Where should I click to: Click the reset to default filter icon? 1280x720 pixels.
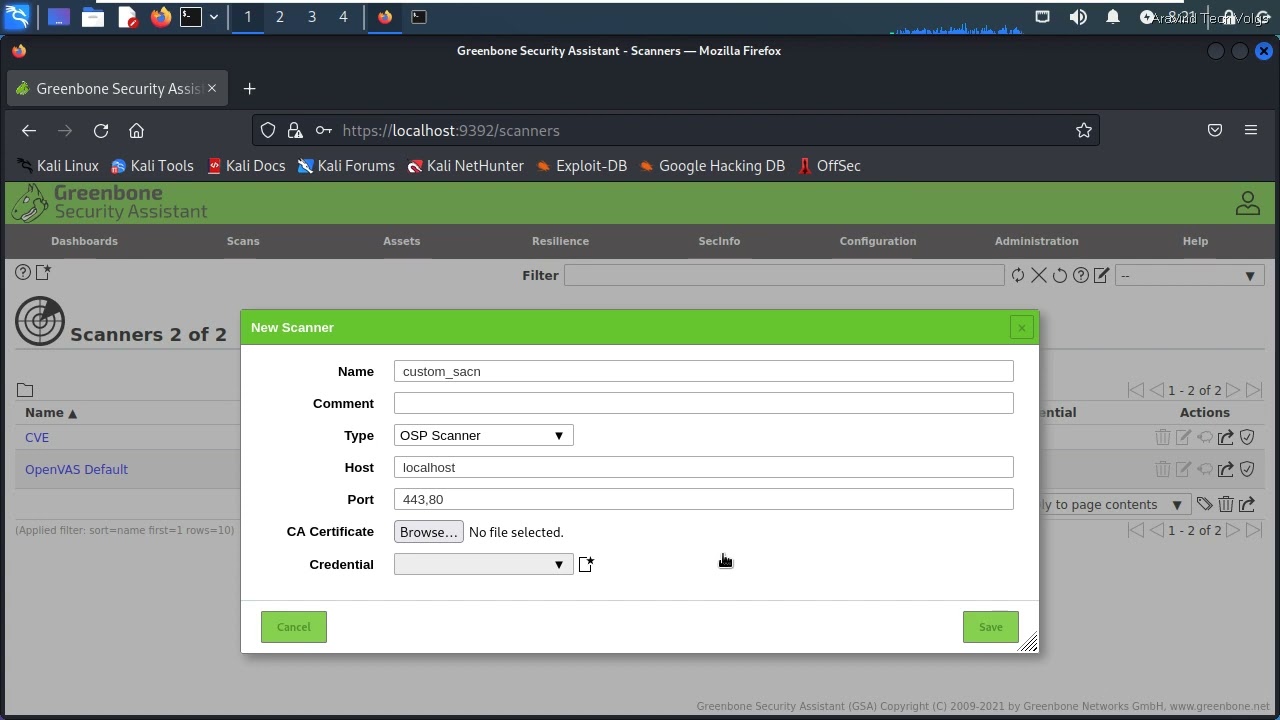point(1060,275)
